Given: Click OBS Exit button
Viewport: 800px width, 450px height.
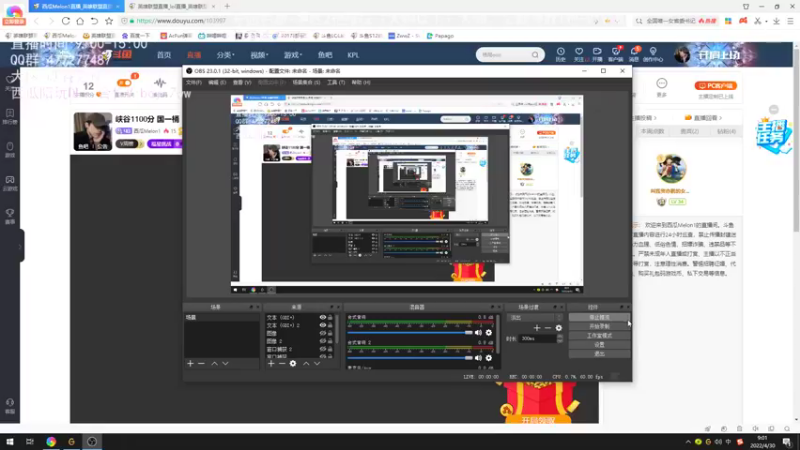Looking at the screenshot, I should 599,354.
